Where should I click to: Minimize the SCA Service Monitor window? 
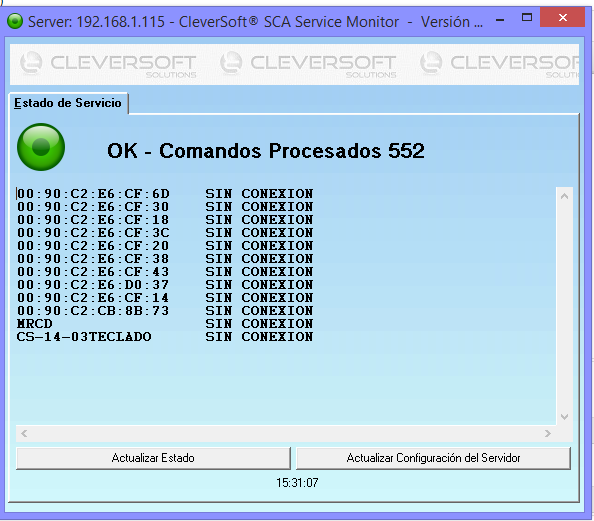coord(500,20)
